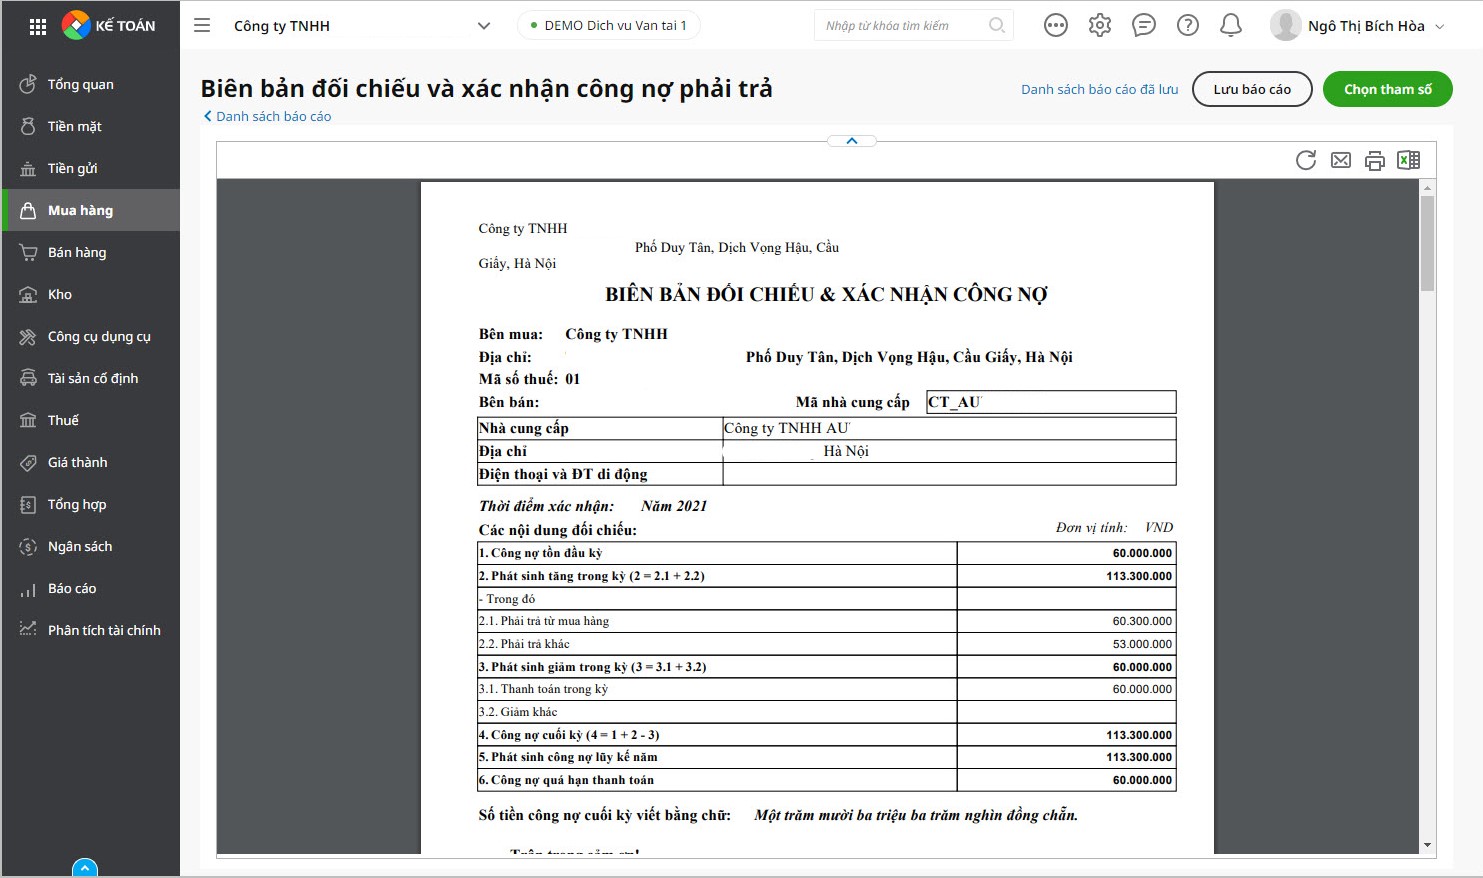Open user menu Ngô Thị Bích Hòa

pyautogui.click(x=1358, y=26)
